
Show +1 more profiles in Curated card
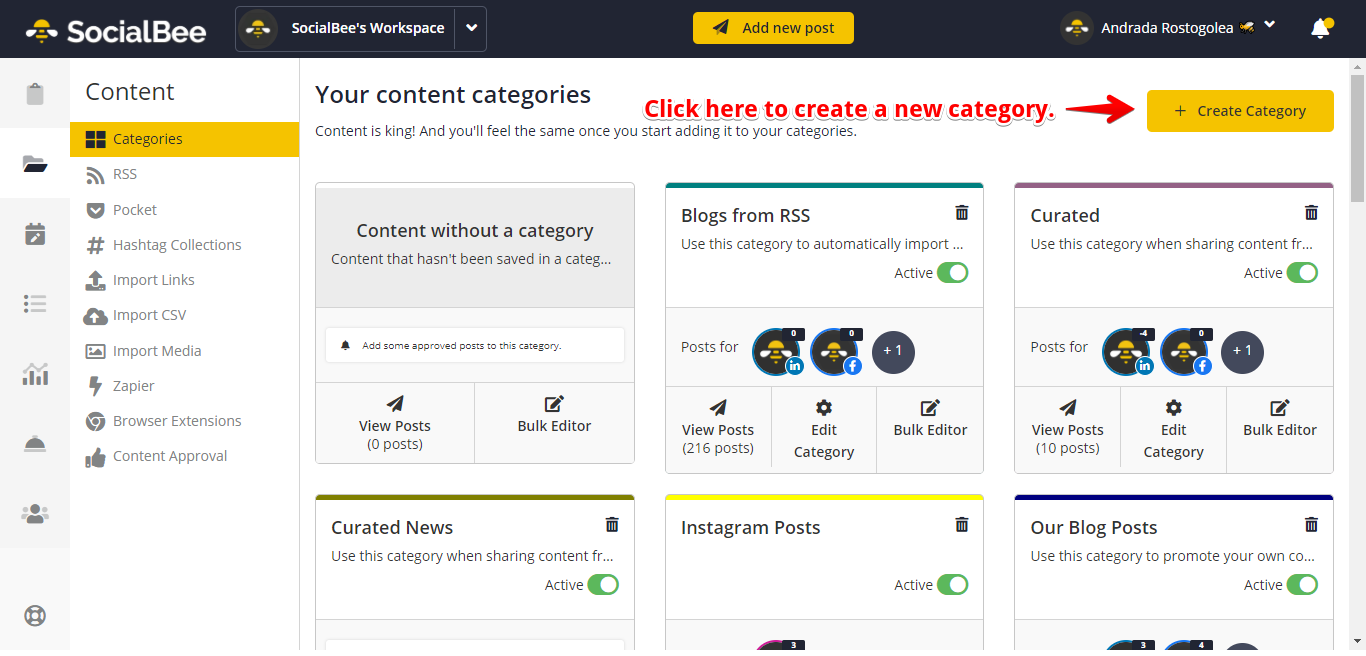[x=1243, y=352]
